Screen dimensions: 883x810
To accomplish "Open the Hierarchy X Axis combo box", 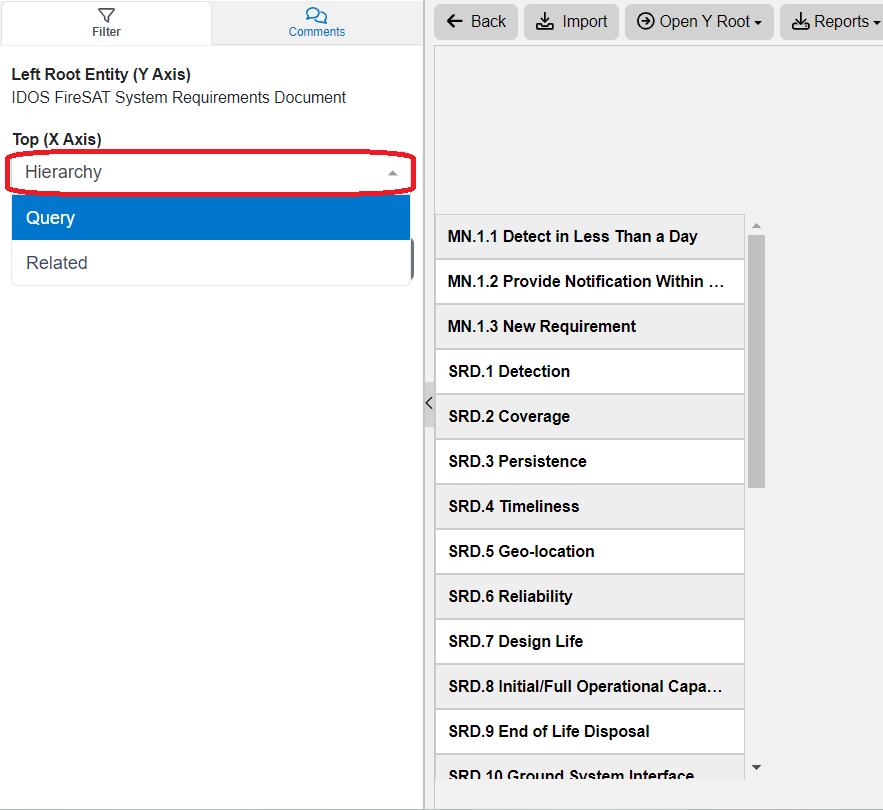I will click(x=210, y=172).
